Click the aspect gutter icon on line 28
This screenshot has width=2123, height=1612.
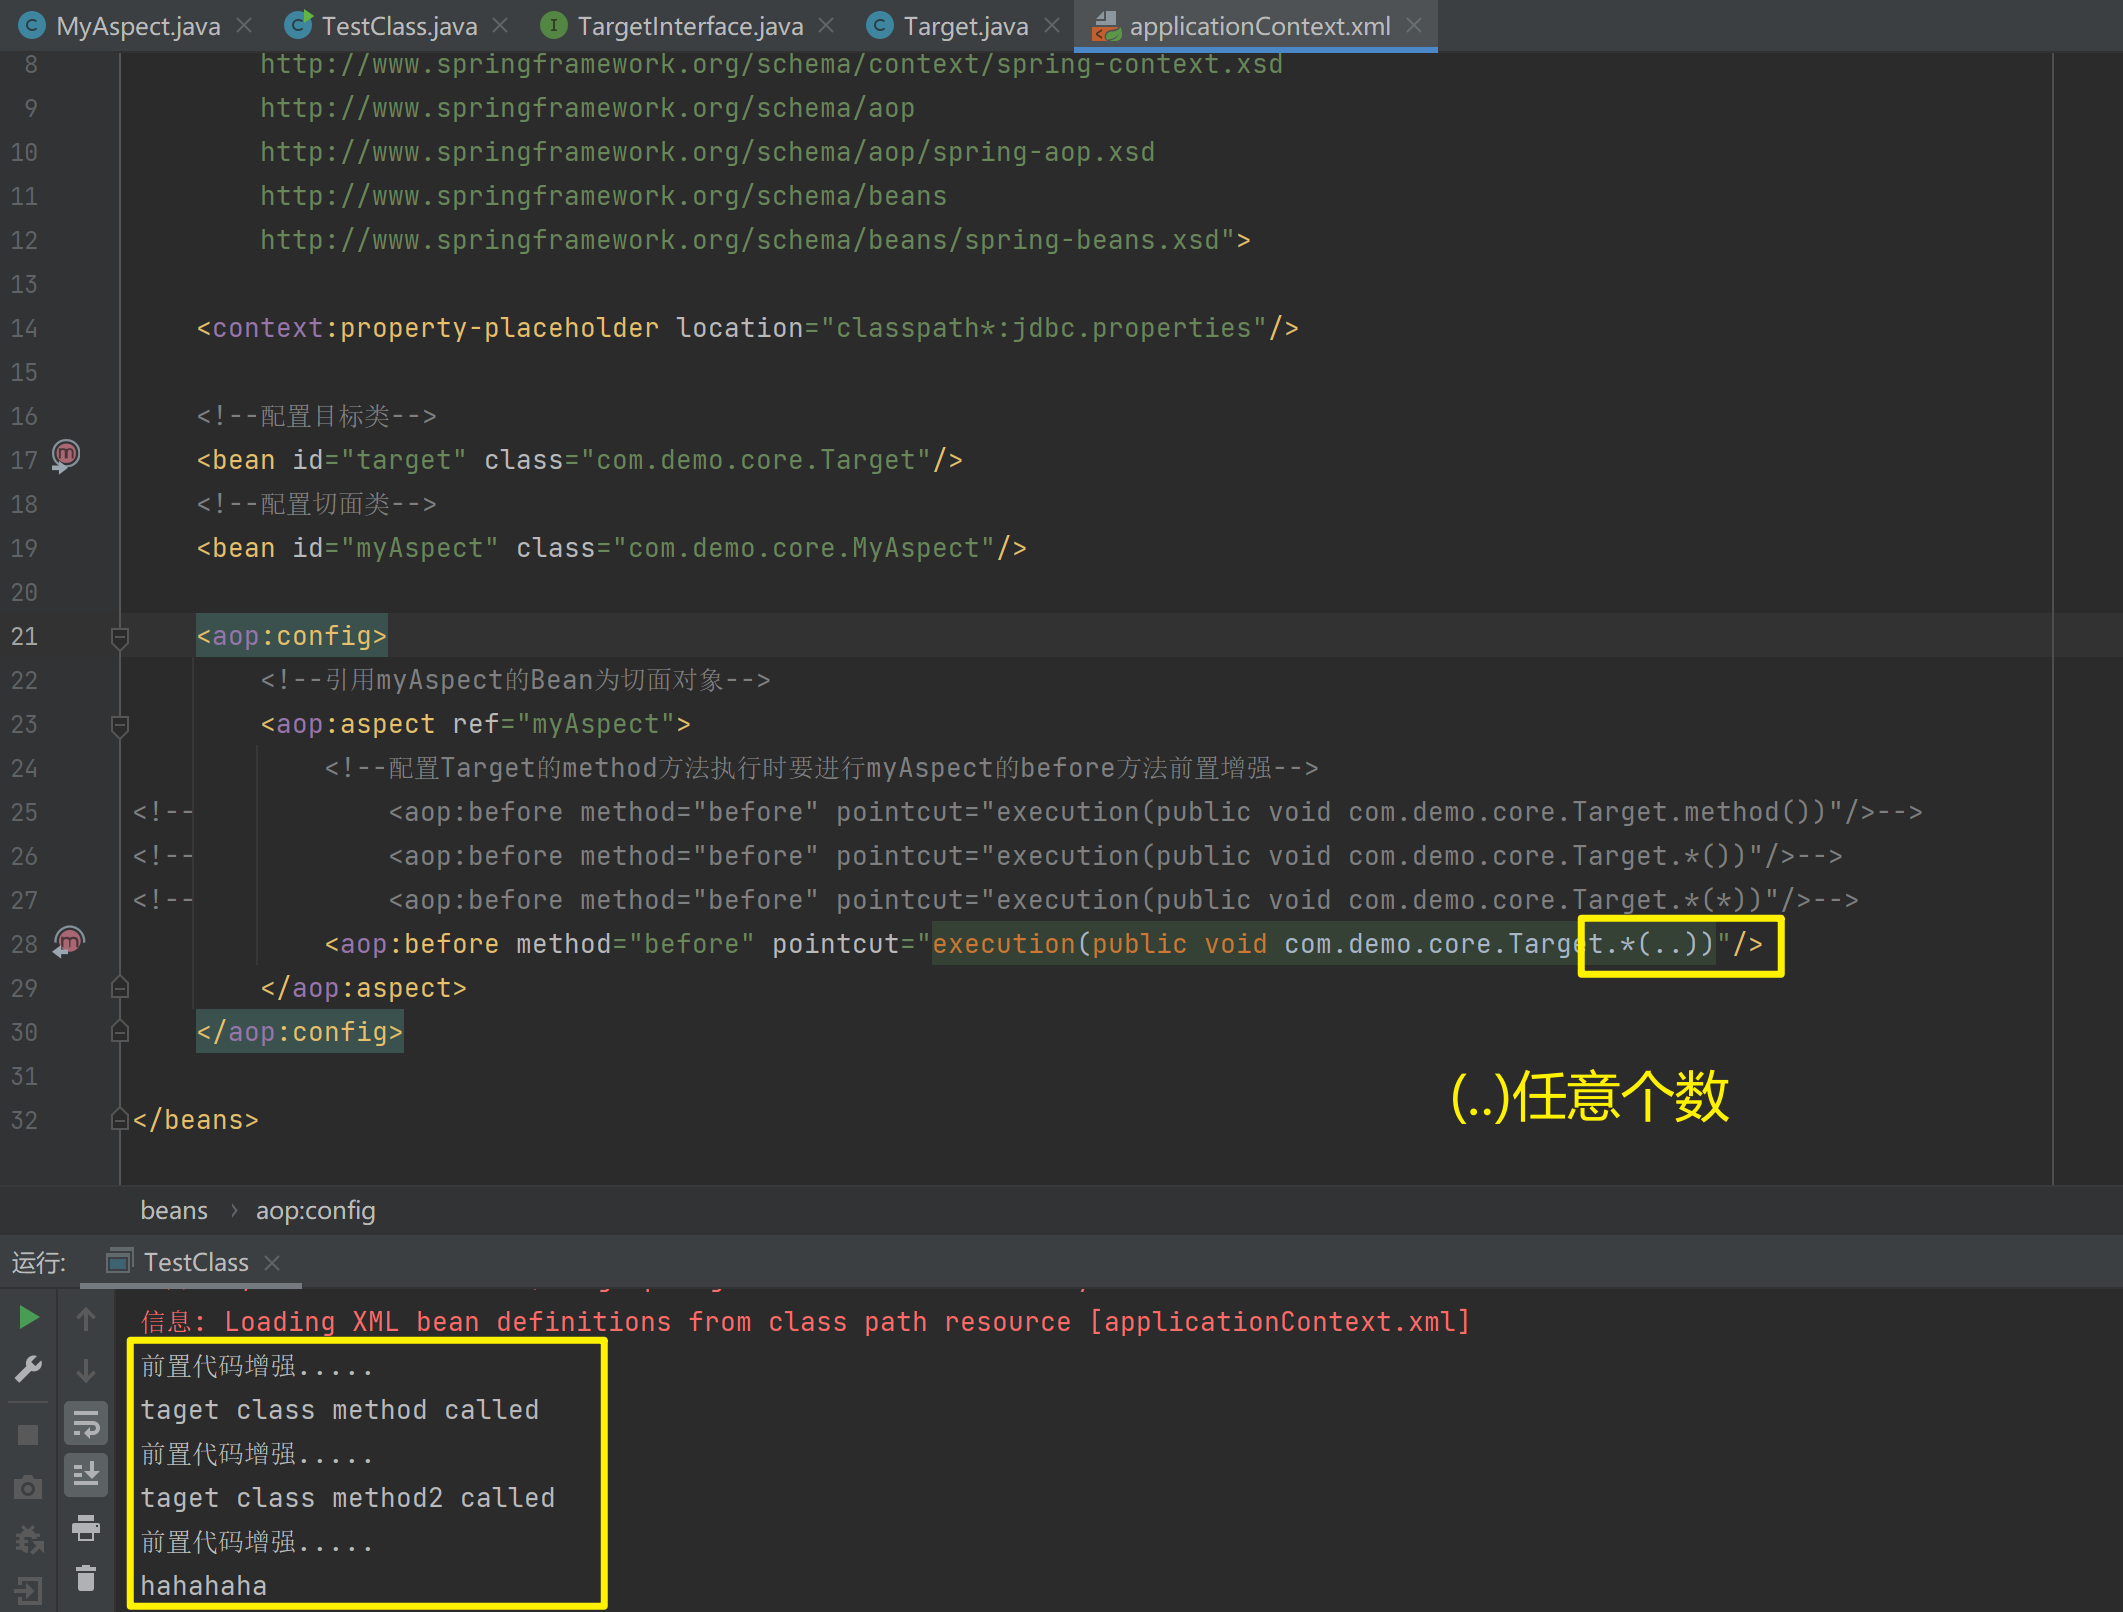(68, 941)
